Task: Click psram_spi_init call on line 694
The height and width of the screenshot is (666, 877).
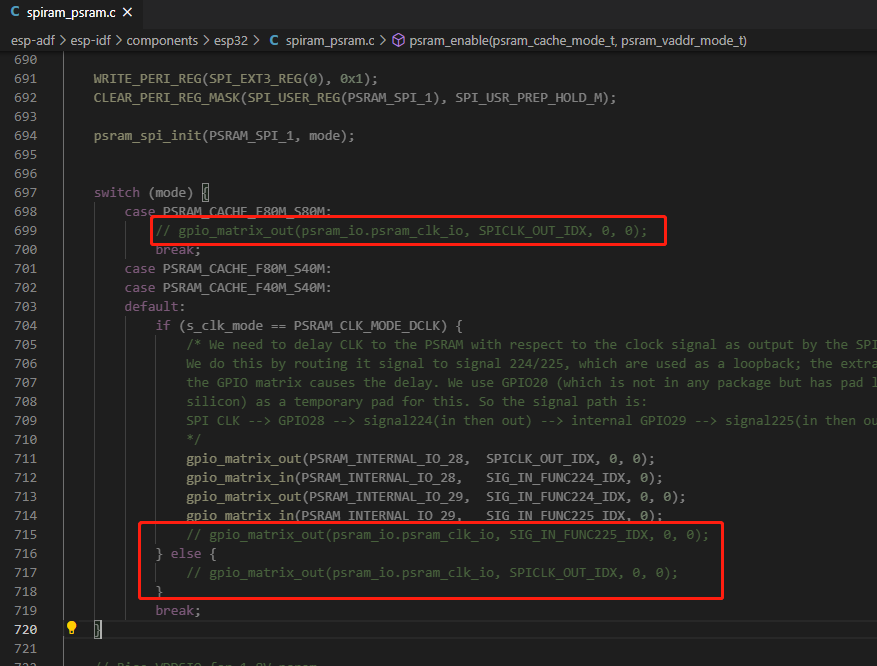Action: [147, 136]
